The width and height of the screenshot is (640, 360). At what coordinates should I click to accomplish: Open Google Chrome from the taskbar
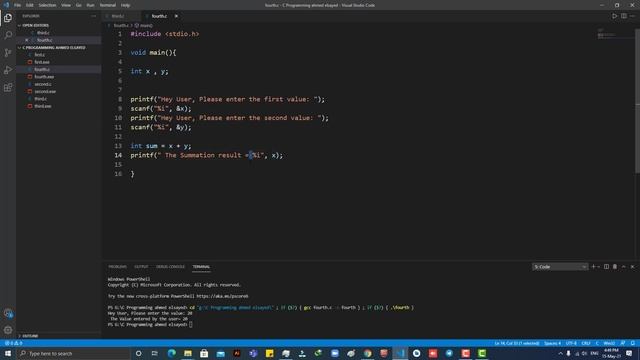click(367, 353)
